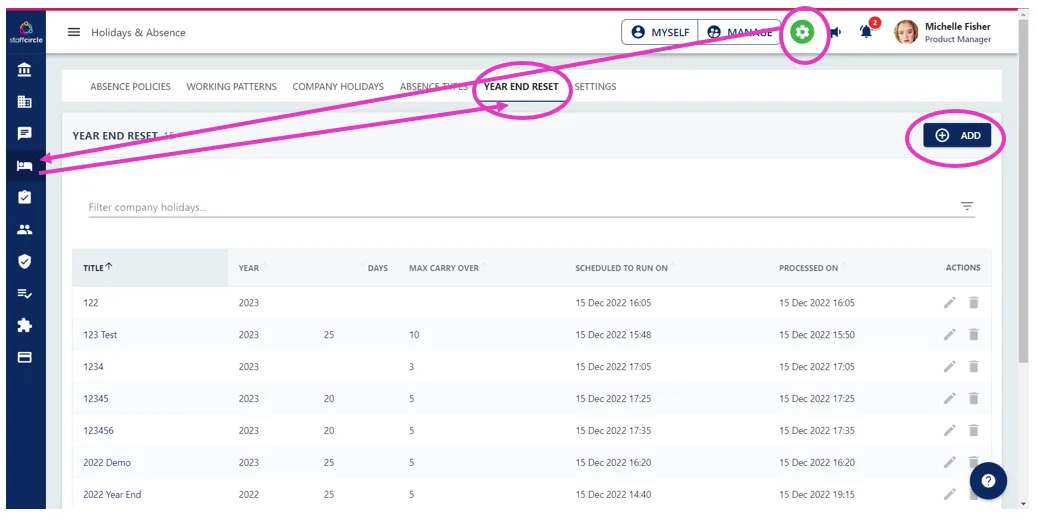Sort by the Processed On column
The width and height of the screenshot is (1038, 520).
808,268
